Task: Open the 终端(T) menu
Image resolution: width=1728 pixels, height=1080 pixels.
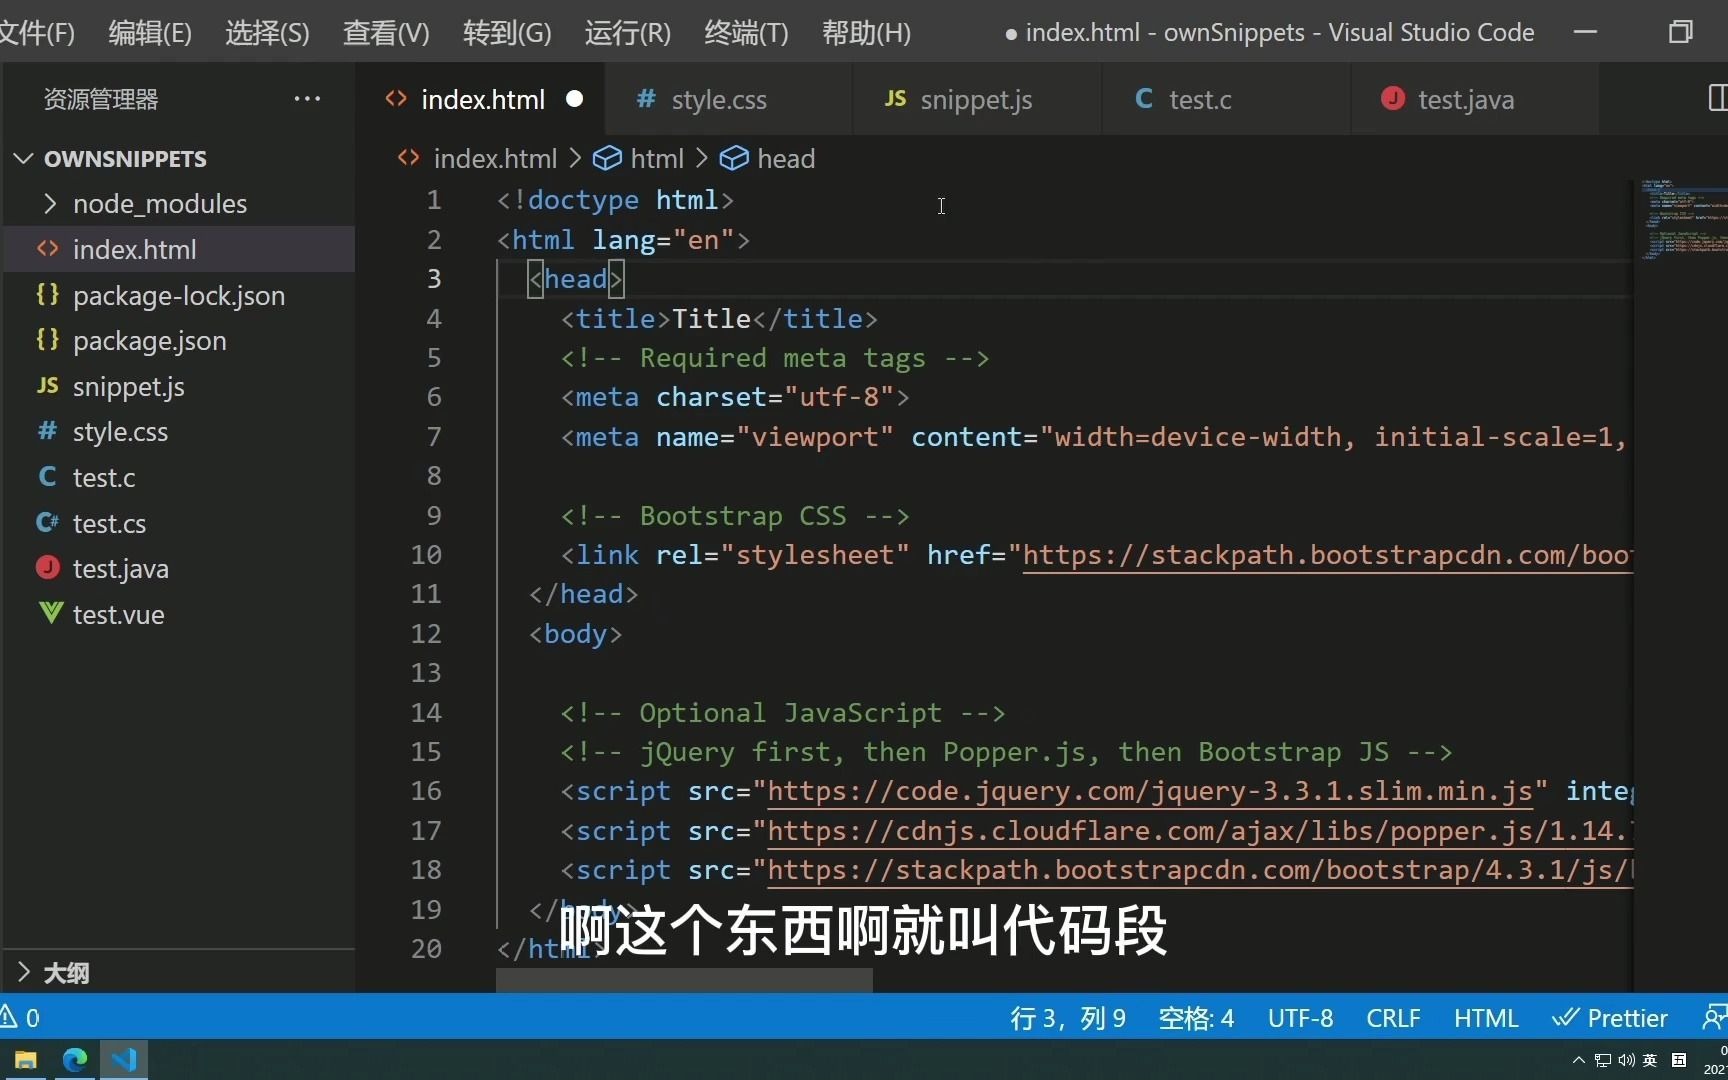Action: pyautogui.click(x=746, y=32)
